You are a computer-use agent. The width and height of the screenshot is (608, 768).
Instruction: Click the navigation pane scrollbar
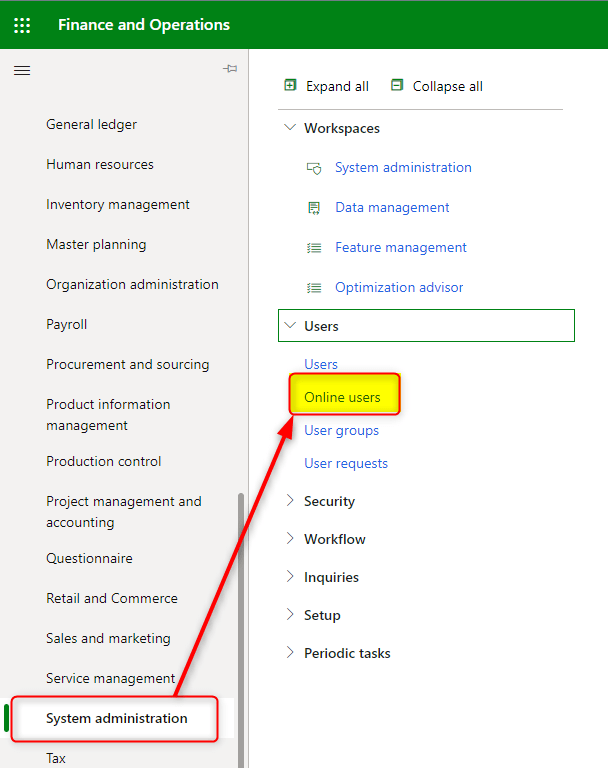pyautogui.click(x=240, y=620)
